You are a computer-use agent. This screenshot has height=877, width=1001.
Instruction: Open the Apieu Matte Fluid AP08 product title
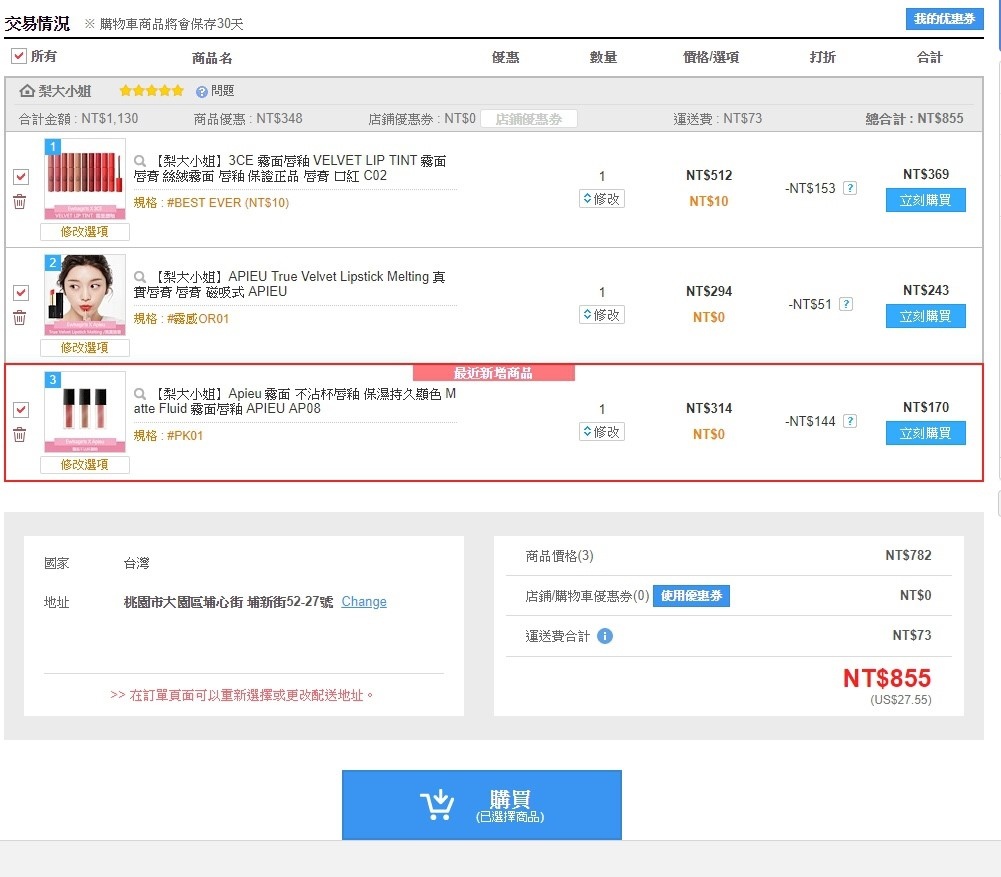click(295, 401)
